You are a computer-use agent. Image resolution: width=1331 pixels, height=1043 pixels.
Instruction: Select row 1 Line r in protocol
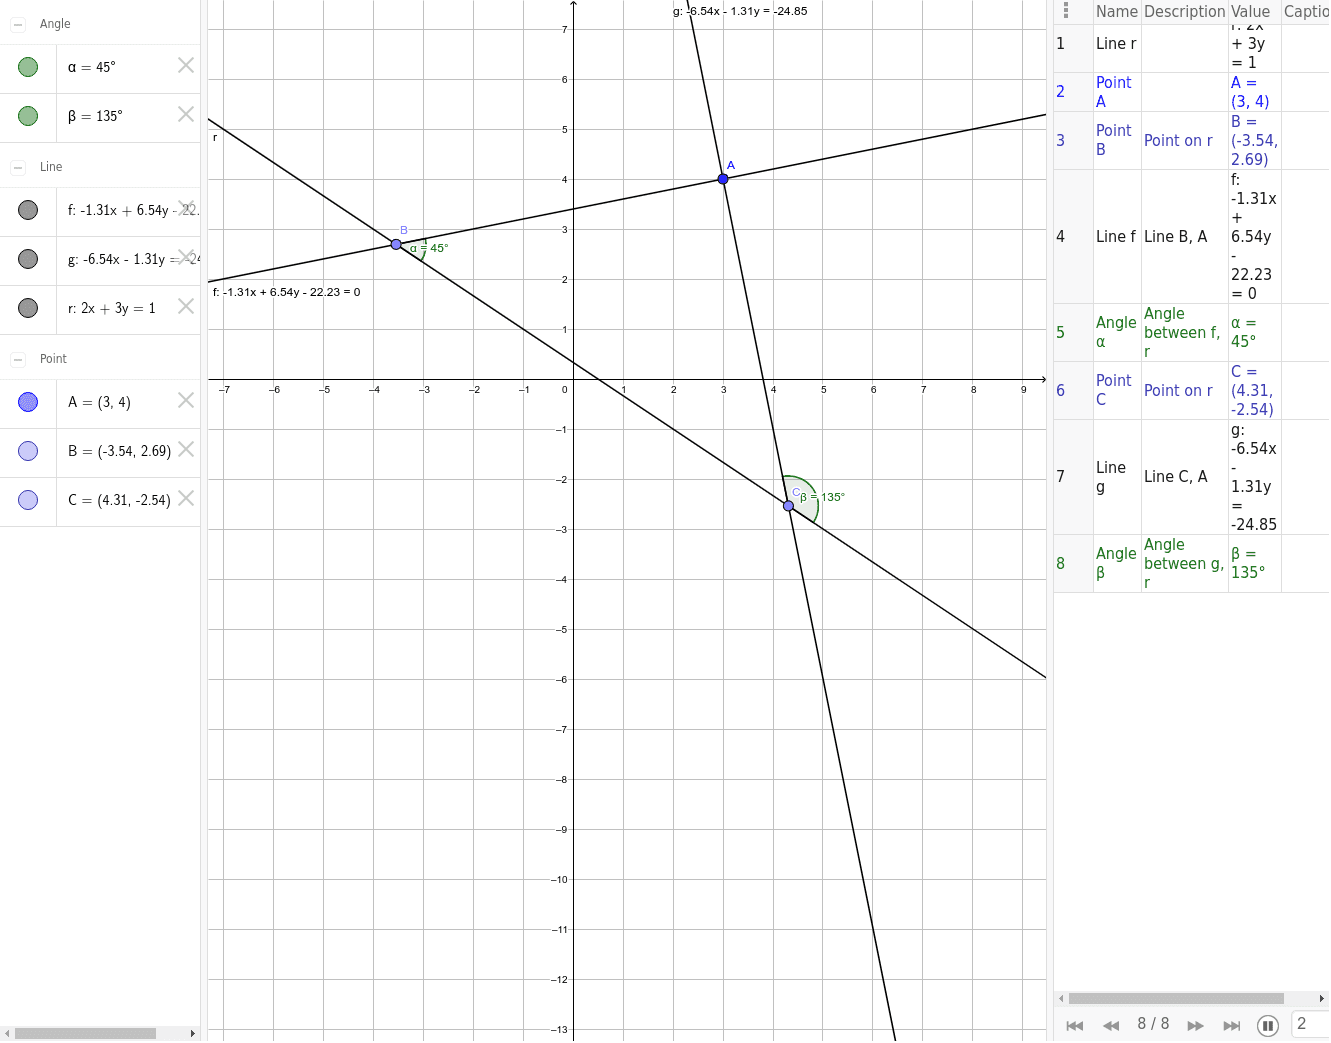click(x=1191, y=44)
